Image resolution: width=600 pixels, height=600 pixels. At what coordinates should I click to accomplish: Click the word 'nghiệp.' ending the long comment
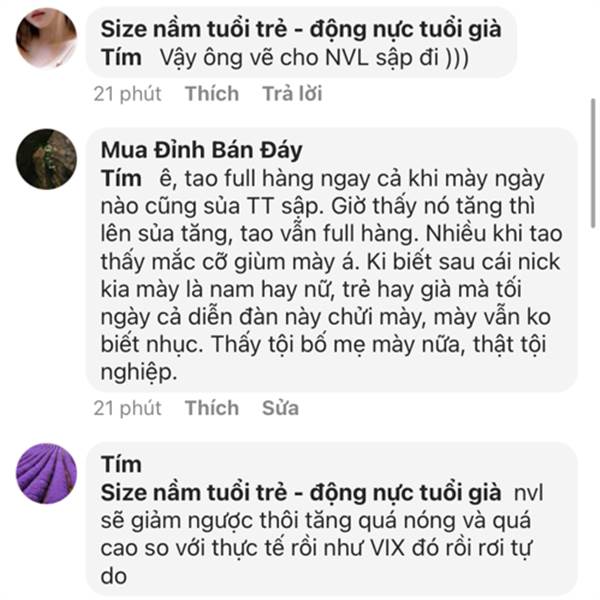pos(139,372)
